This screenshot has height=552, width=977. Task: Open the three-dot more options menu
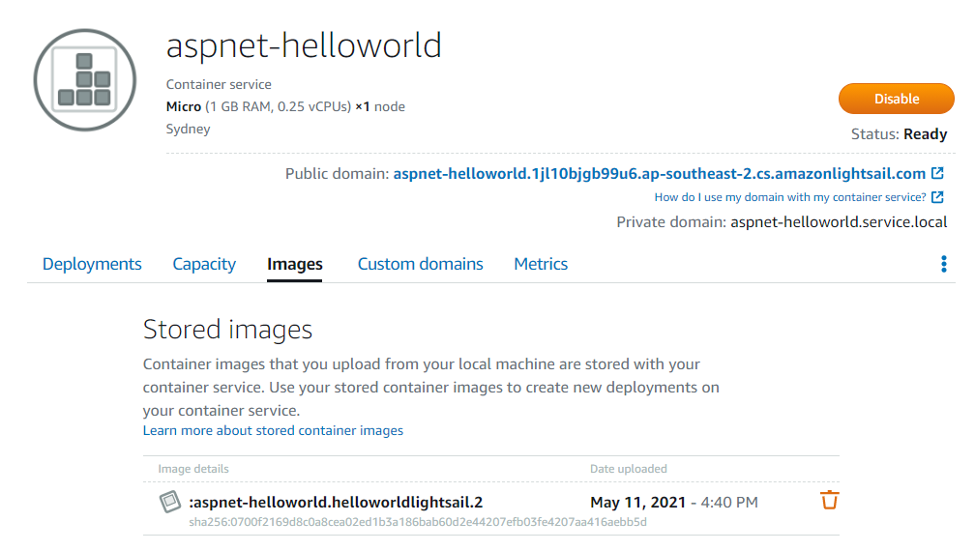point(943,264)
